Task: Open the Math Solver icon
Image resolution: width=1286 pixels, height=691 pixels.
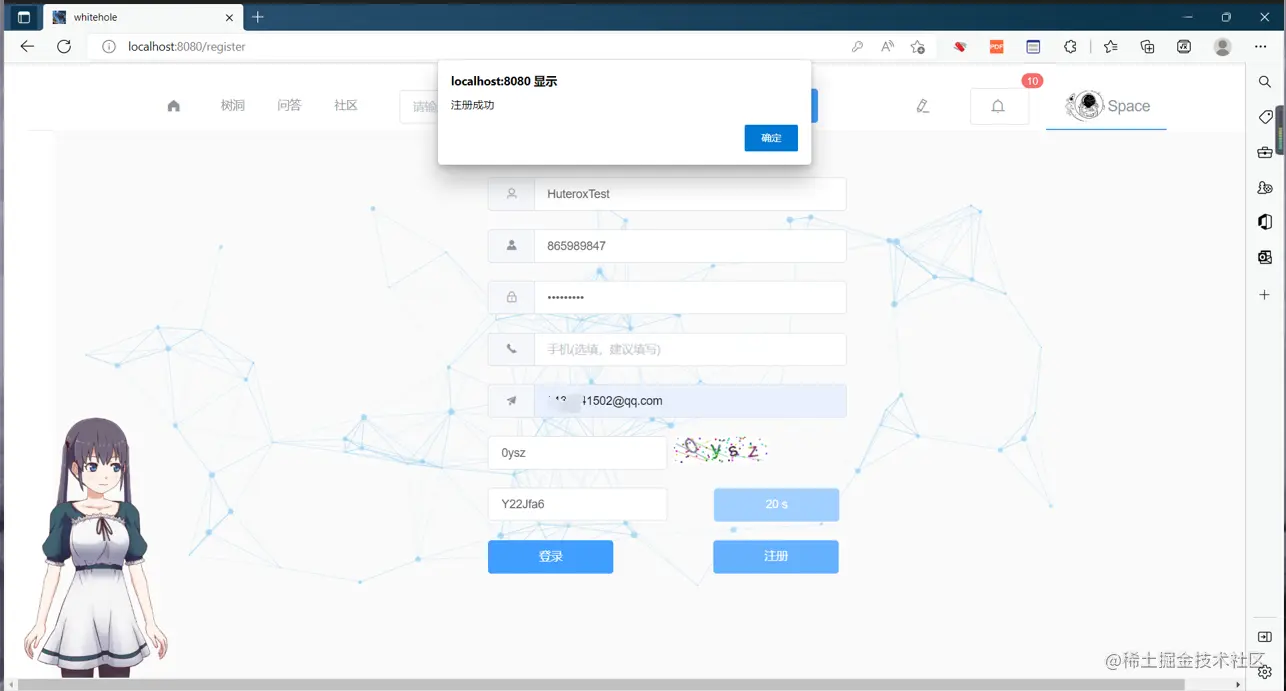Action: 1184,46
